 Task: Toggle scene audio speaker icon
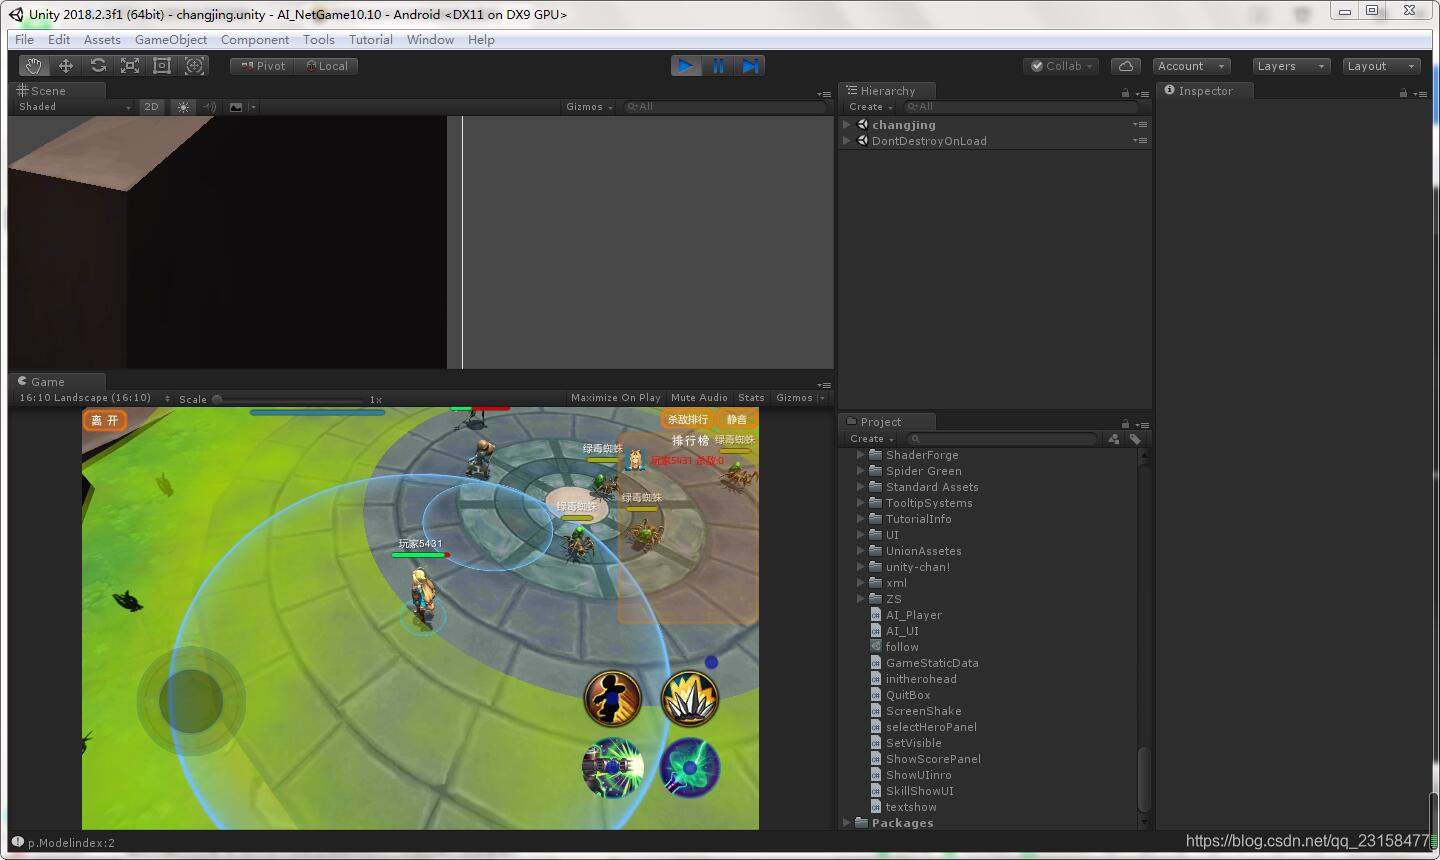(x=209, y=107)
